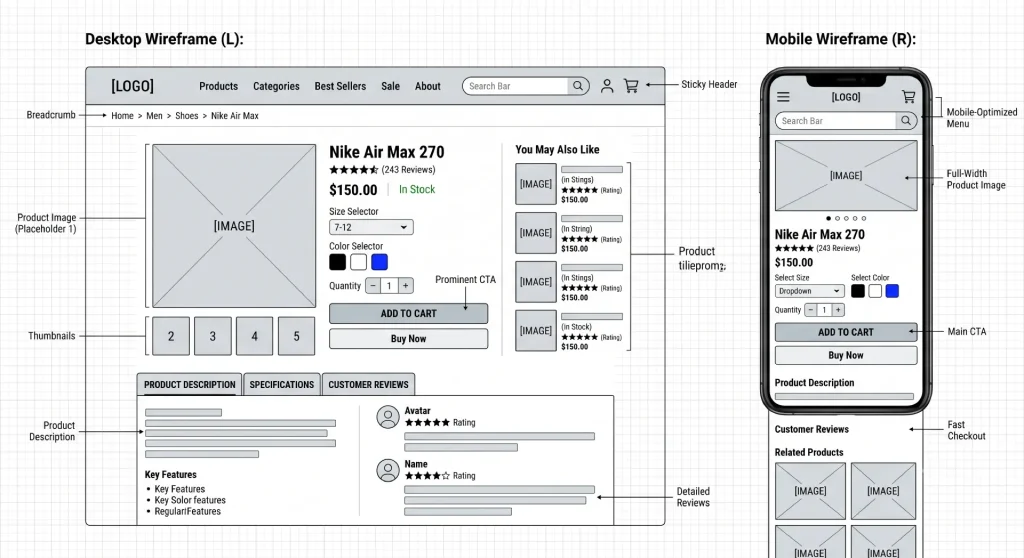This screenshot has width=1024, height=558.
Task: Select thumbnail 2 under the product image
Action: click(171, 336)
